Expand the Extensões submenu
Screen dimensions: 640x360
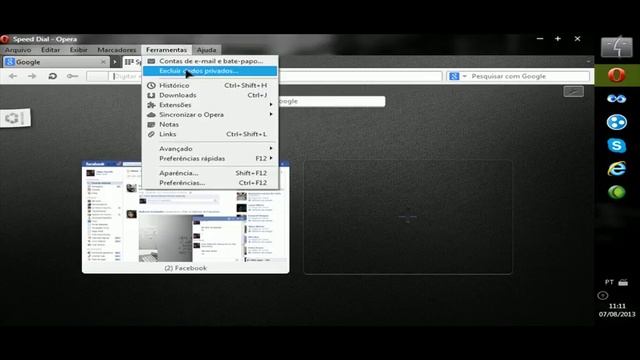(210, 105)
